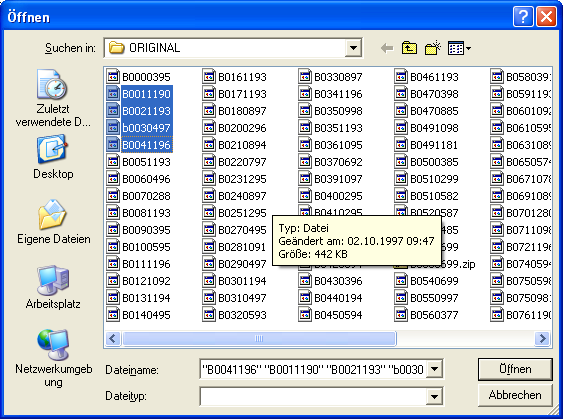The height and width of the screenshot is (419, 563).
Task: Select file icon of B0000395
Action: [x=113, y=76]
